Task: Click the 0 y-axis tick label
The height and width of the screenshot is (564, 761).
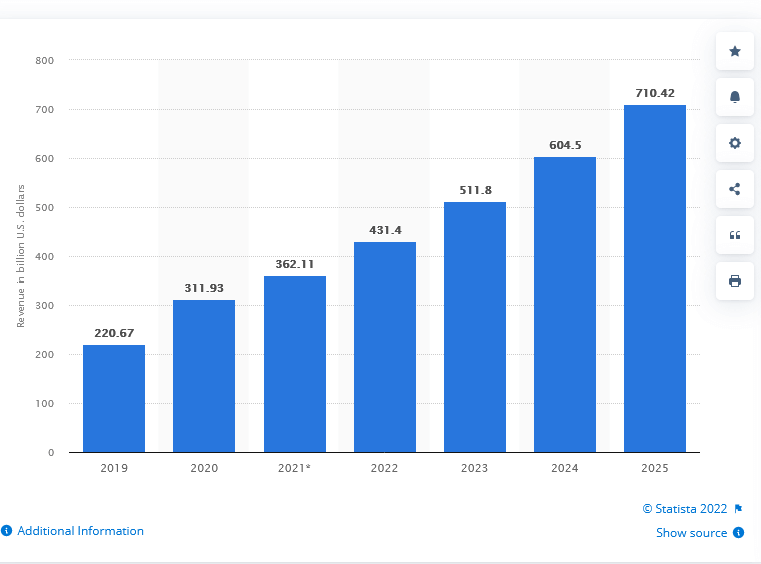Action: (51, 453)
